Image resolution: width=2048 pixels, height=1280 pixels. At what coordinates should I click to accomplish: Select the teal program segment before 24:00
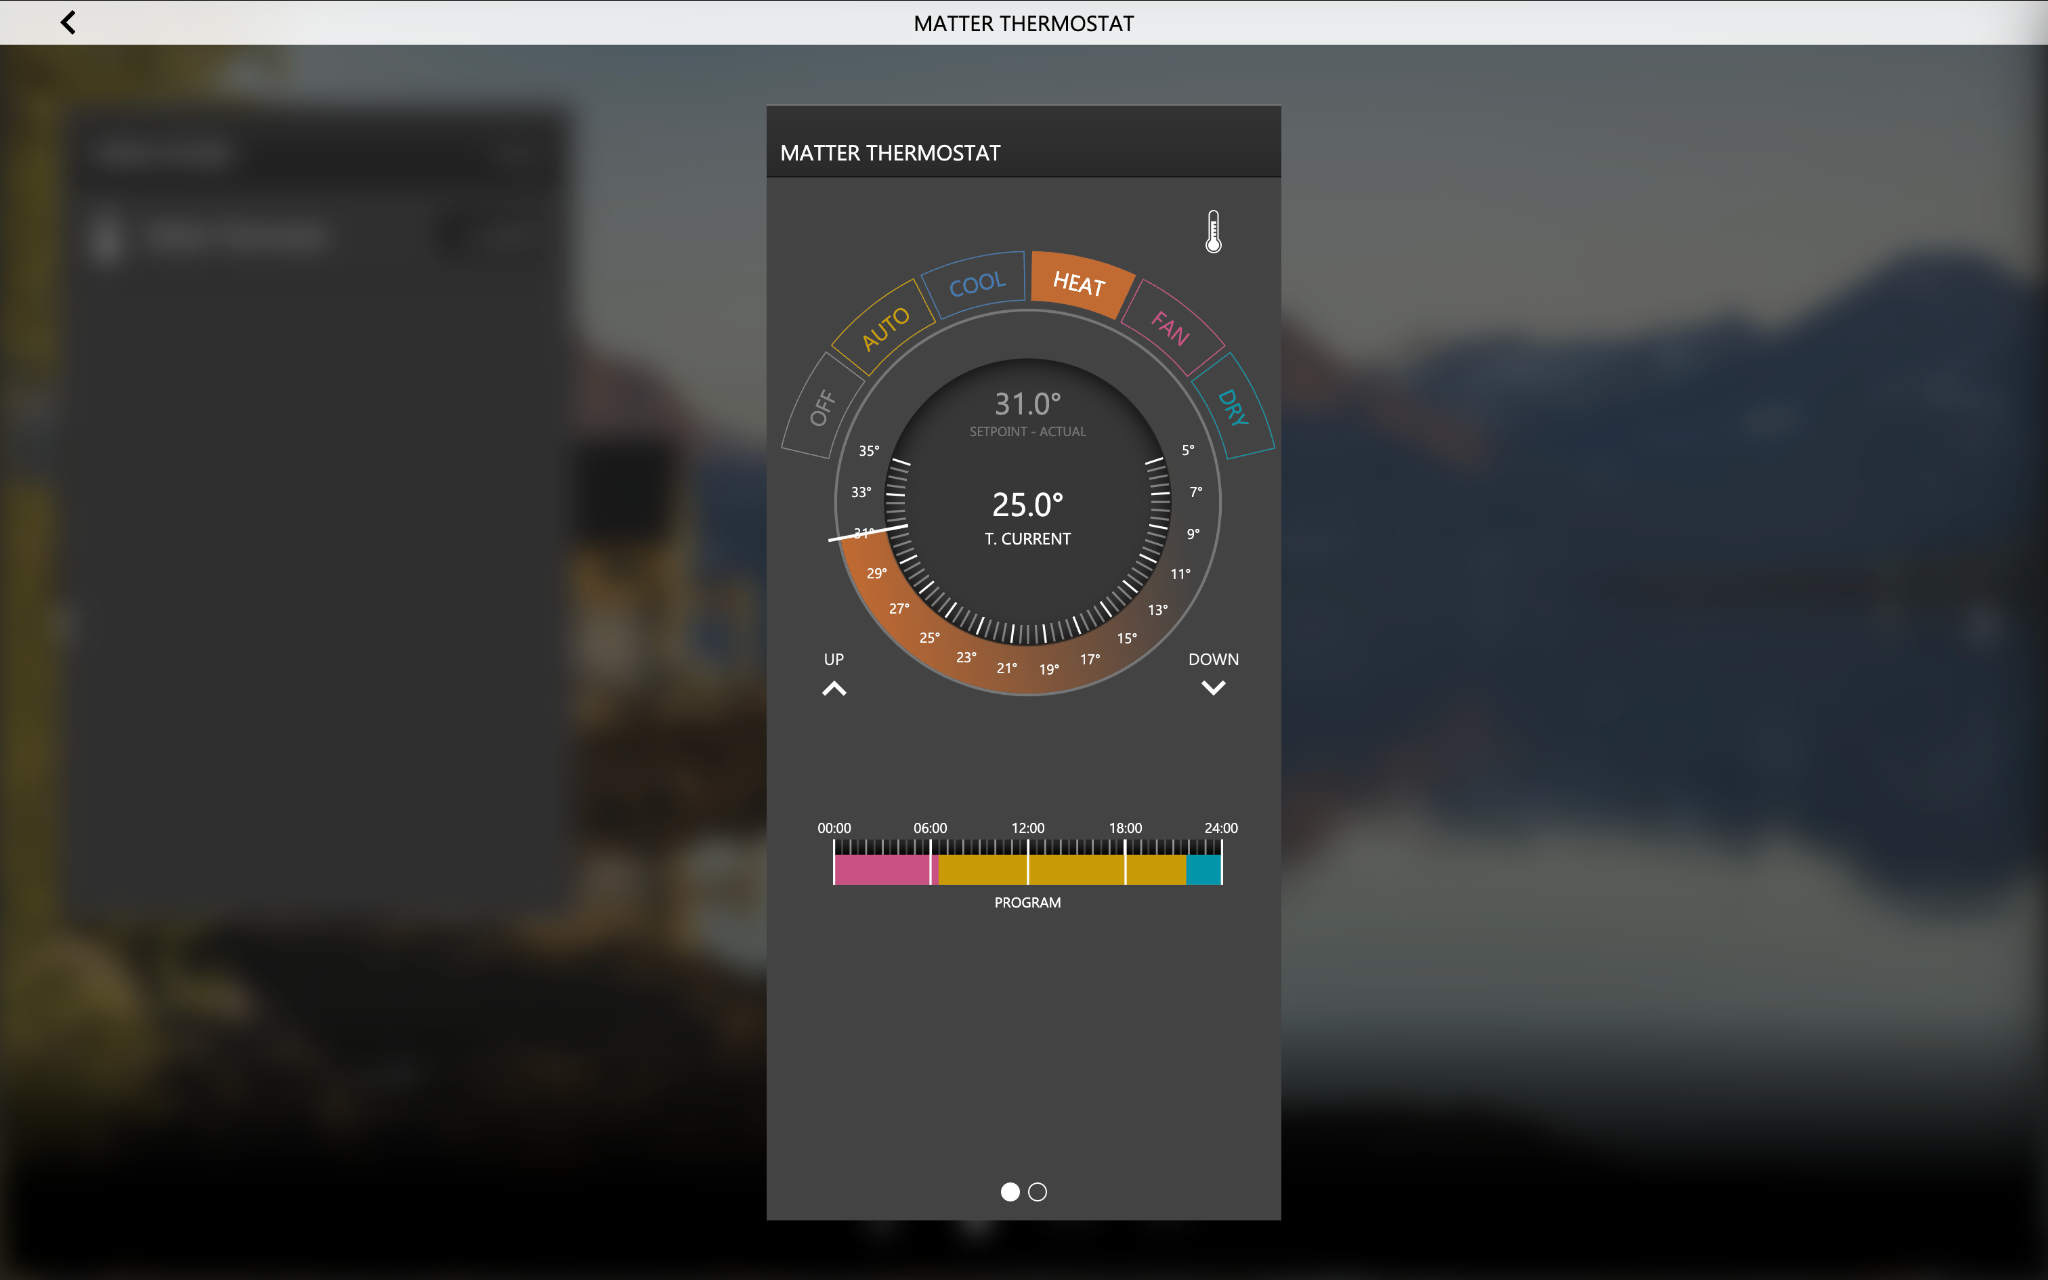pyautogui.click(x=1203, y=869)
